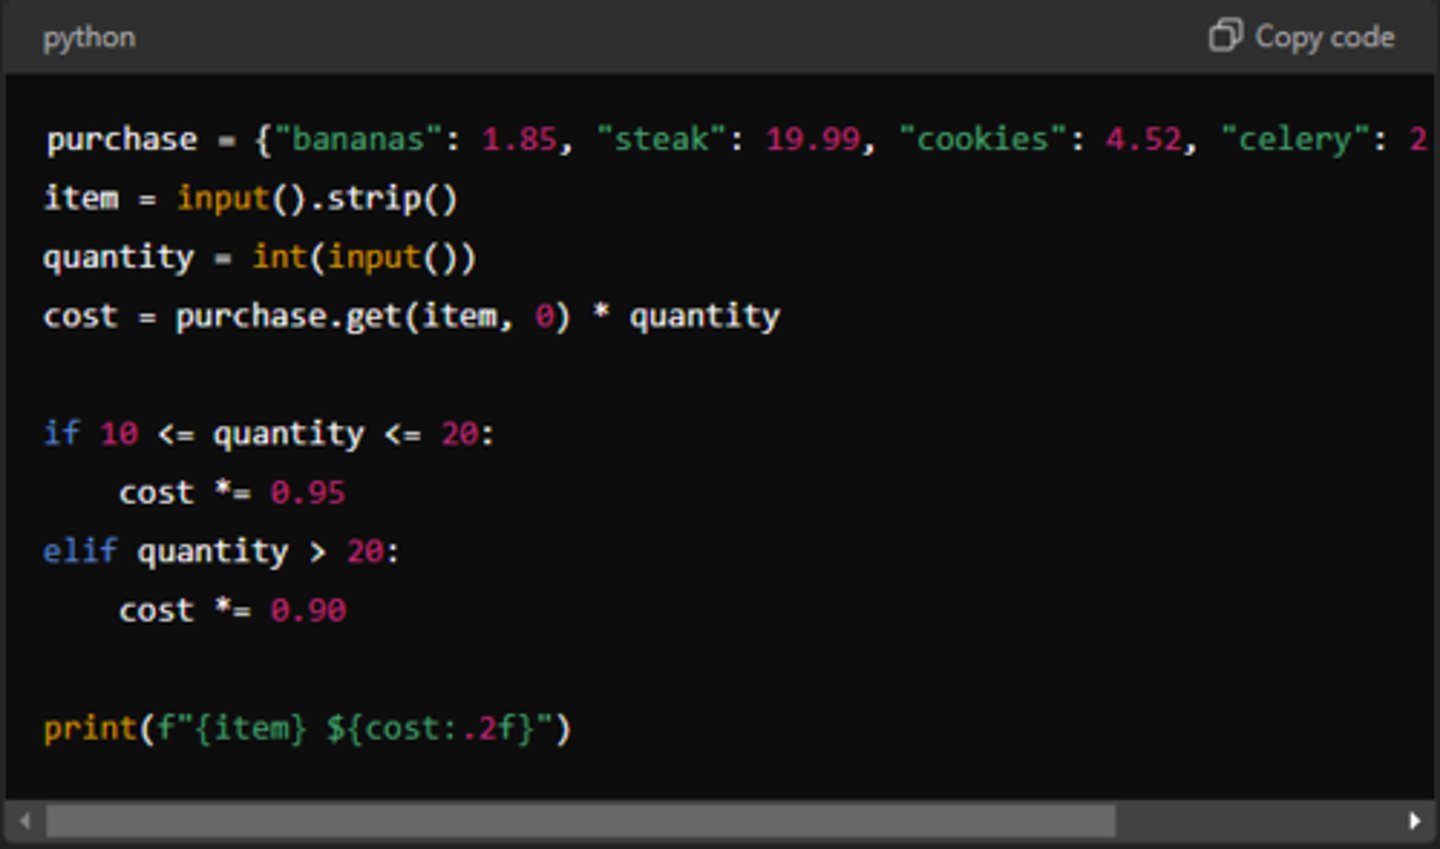This screenshot has height=849, width=1440.
Task: Click the python language label
Action: (89, 37)
